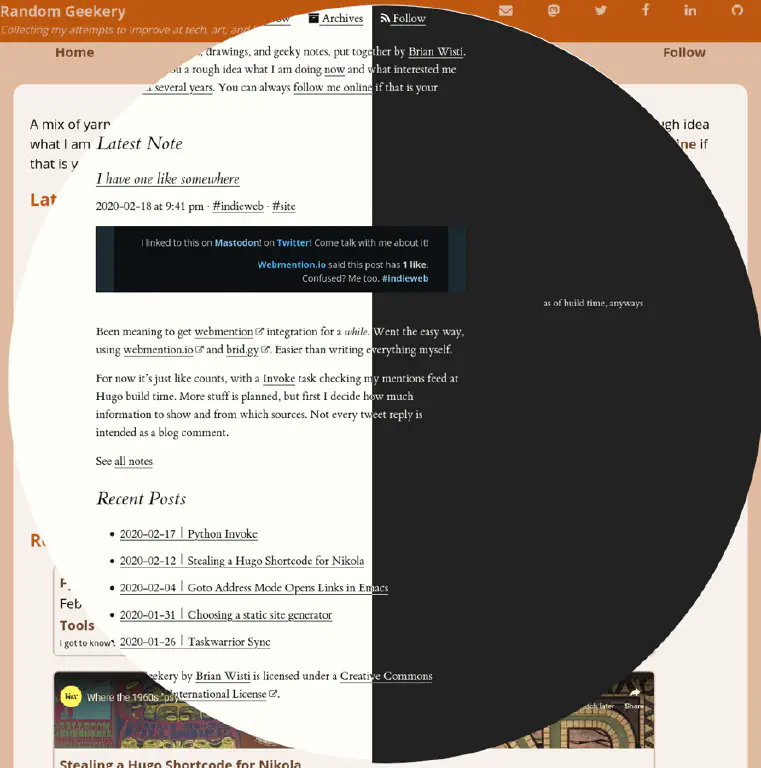The image size is (761, 768).
Task: Click 'as of build time, anyways' note
Action: 593,303
